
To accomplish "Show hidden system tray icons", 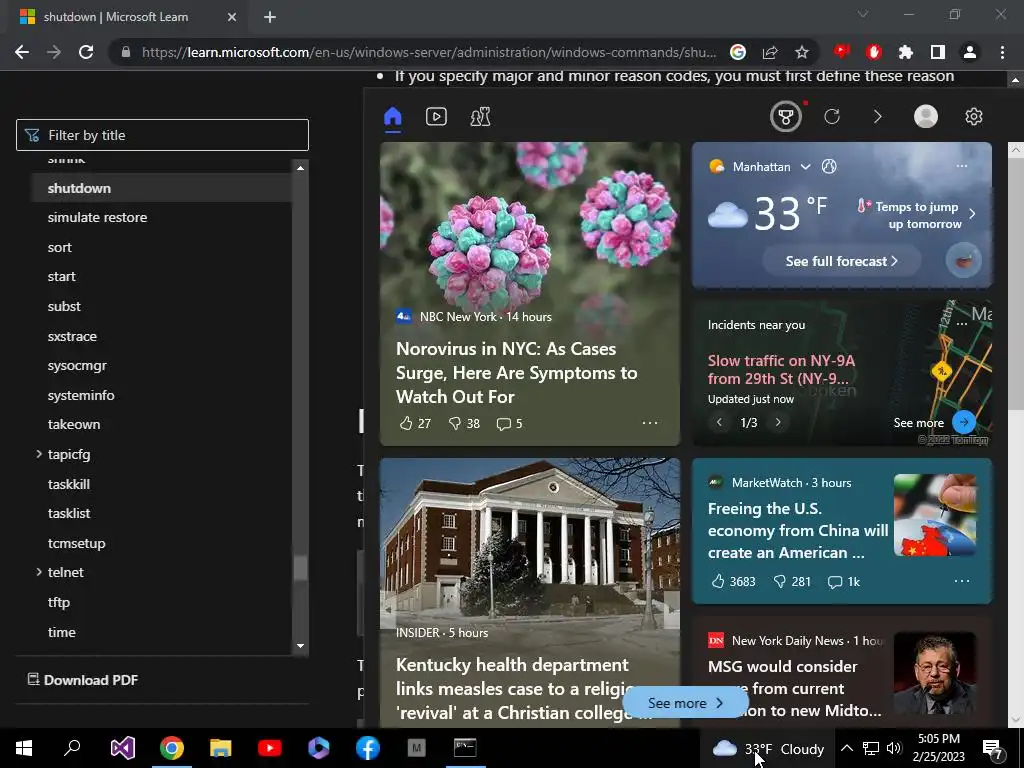I will [x=846, y=748].
